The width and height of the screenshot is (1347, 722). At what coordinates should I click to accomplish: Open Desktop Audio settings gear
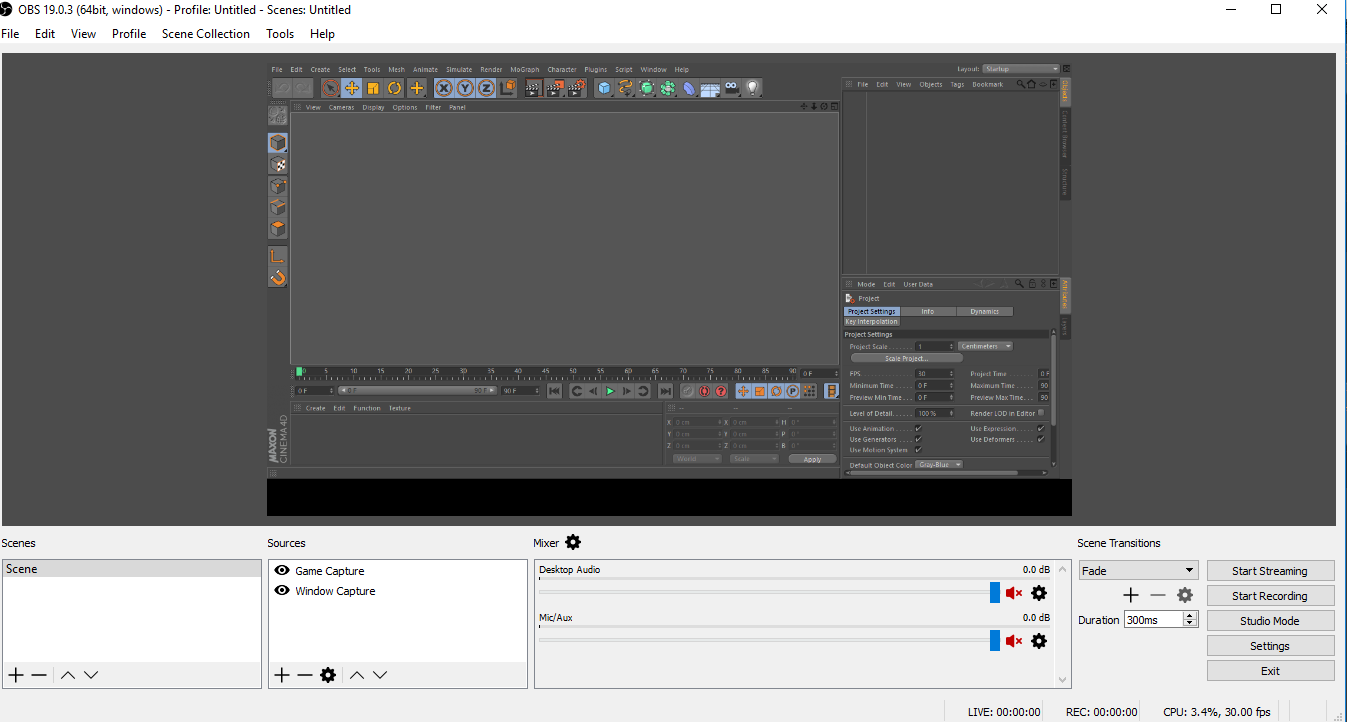[x=1039, y=593]
